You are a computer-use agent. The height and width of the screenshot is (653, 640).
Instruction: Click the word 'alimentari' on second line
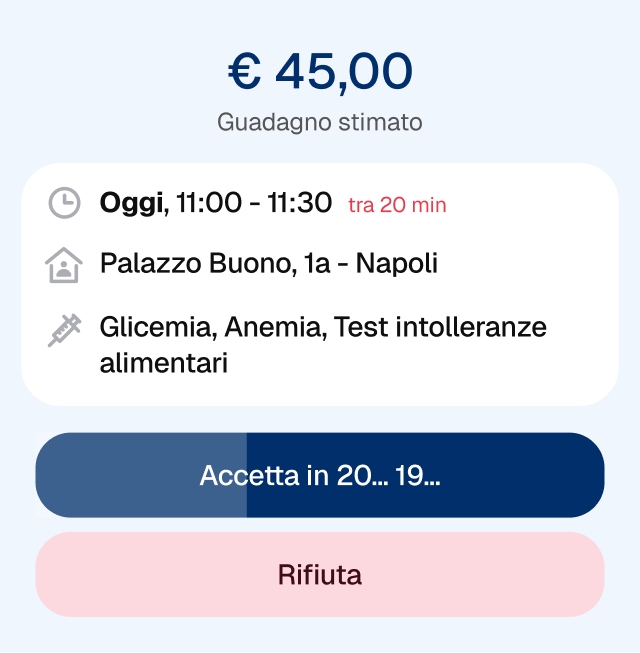164,362
